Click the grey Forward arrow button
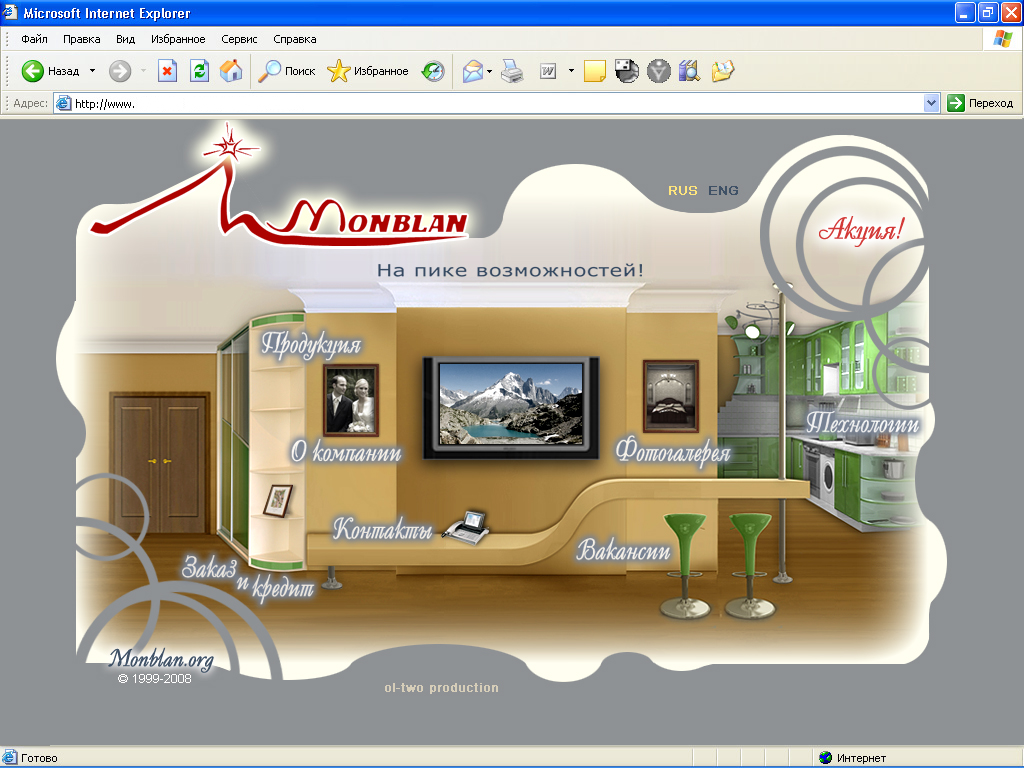The image size is (1024, 768). 120,71
